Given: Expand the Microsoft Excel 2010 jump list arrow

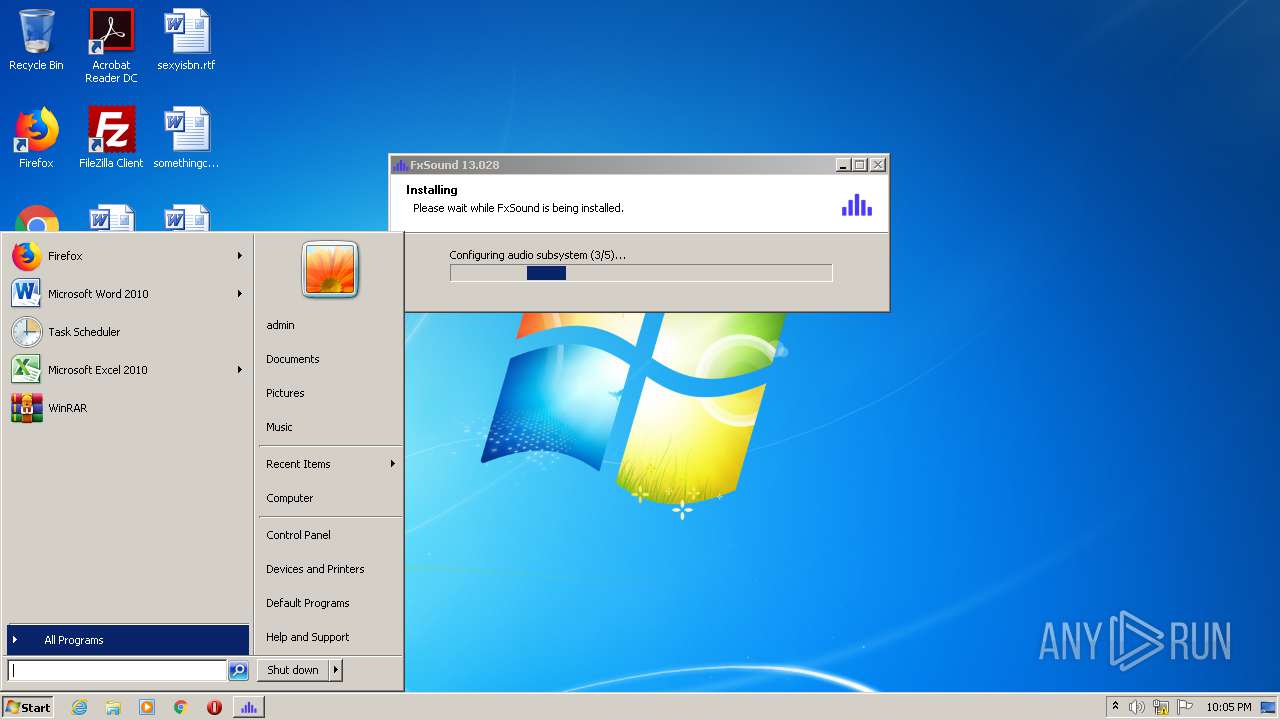Looking at the screenshot, I should 240,370.
